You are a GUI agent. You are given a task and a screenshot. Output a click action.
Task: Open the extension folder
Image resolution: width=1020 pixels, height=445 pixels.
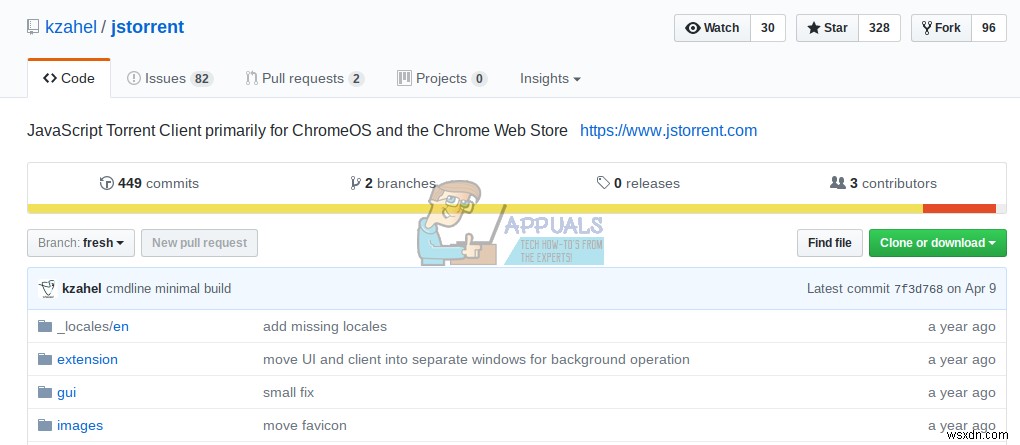87,360
